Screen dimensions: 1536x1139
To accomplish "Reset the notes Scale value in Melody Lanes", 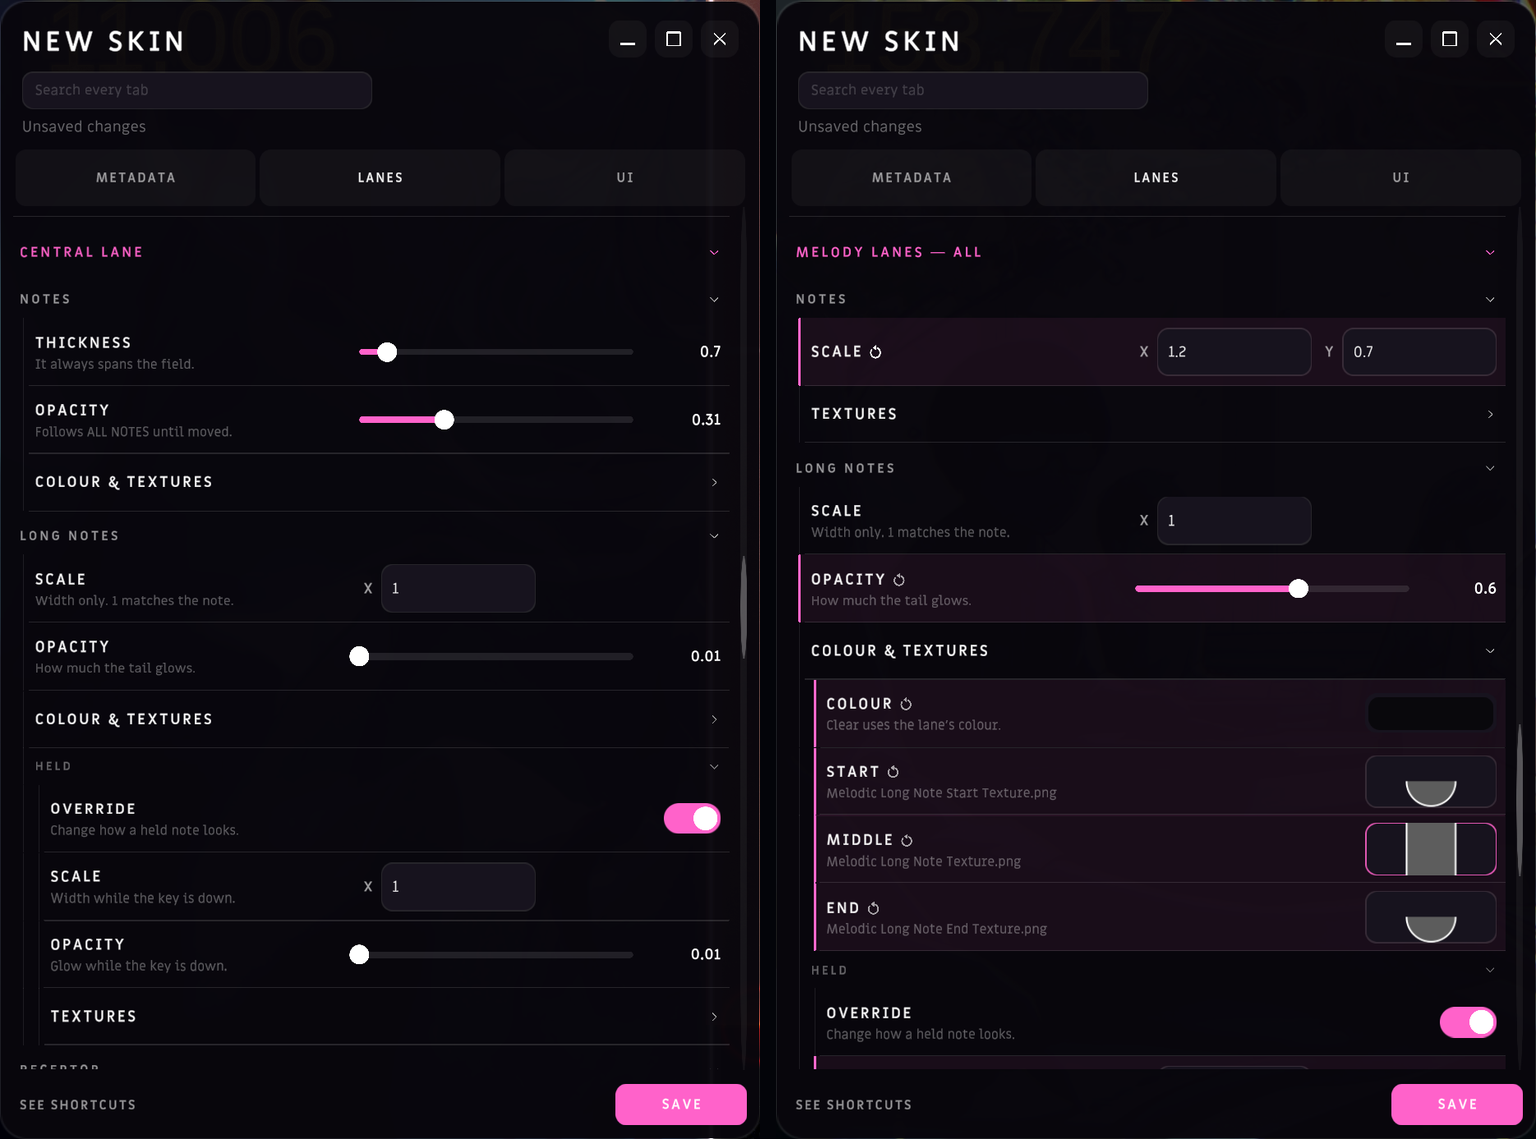I will pyautogui.click(x=876, y=352).
